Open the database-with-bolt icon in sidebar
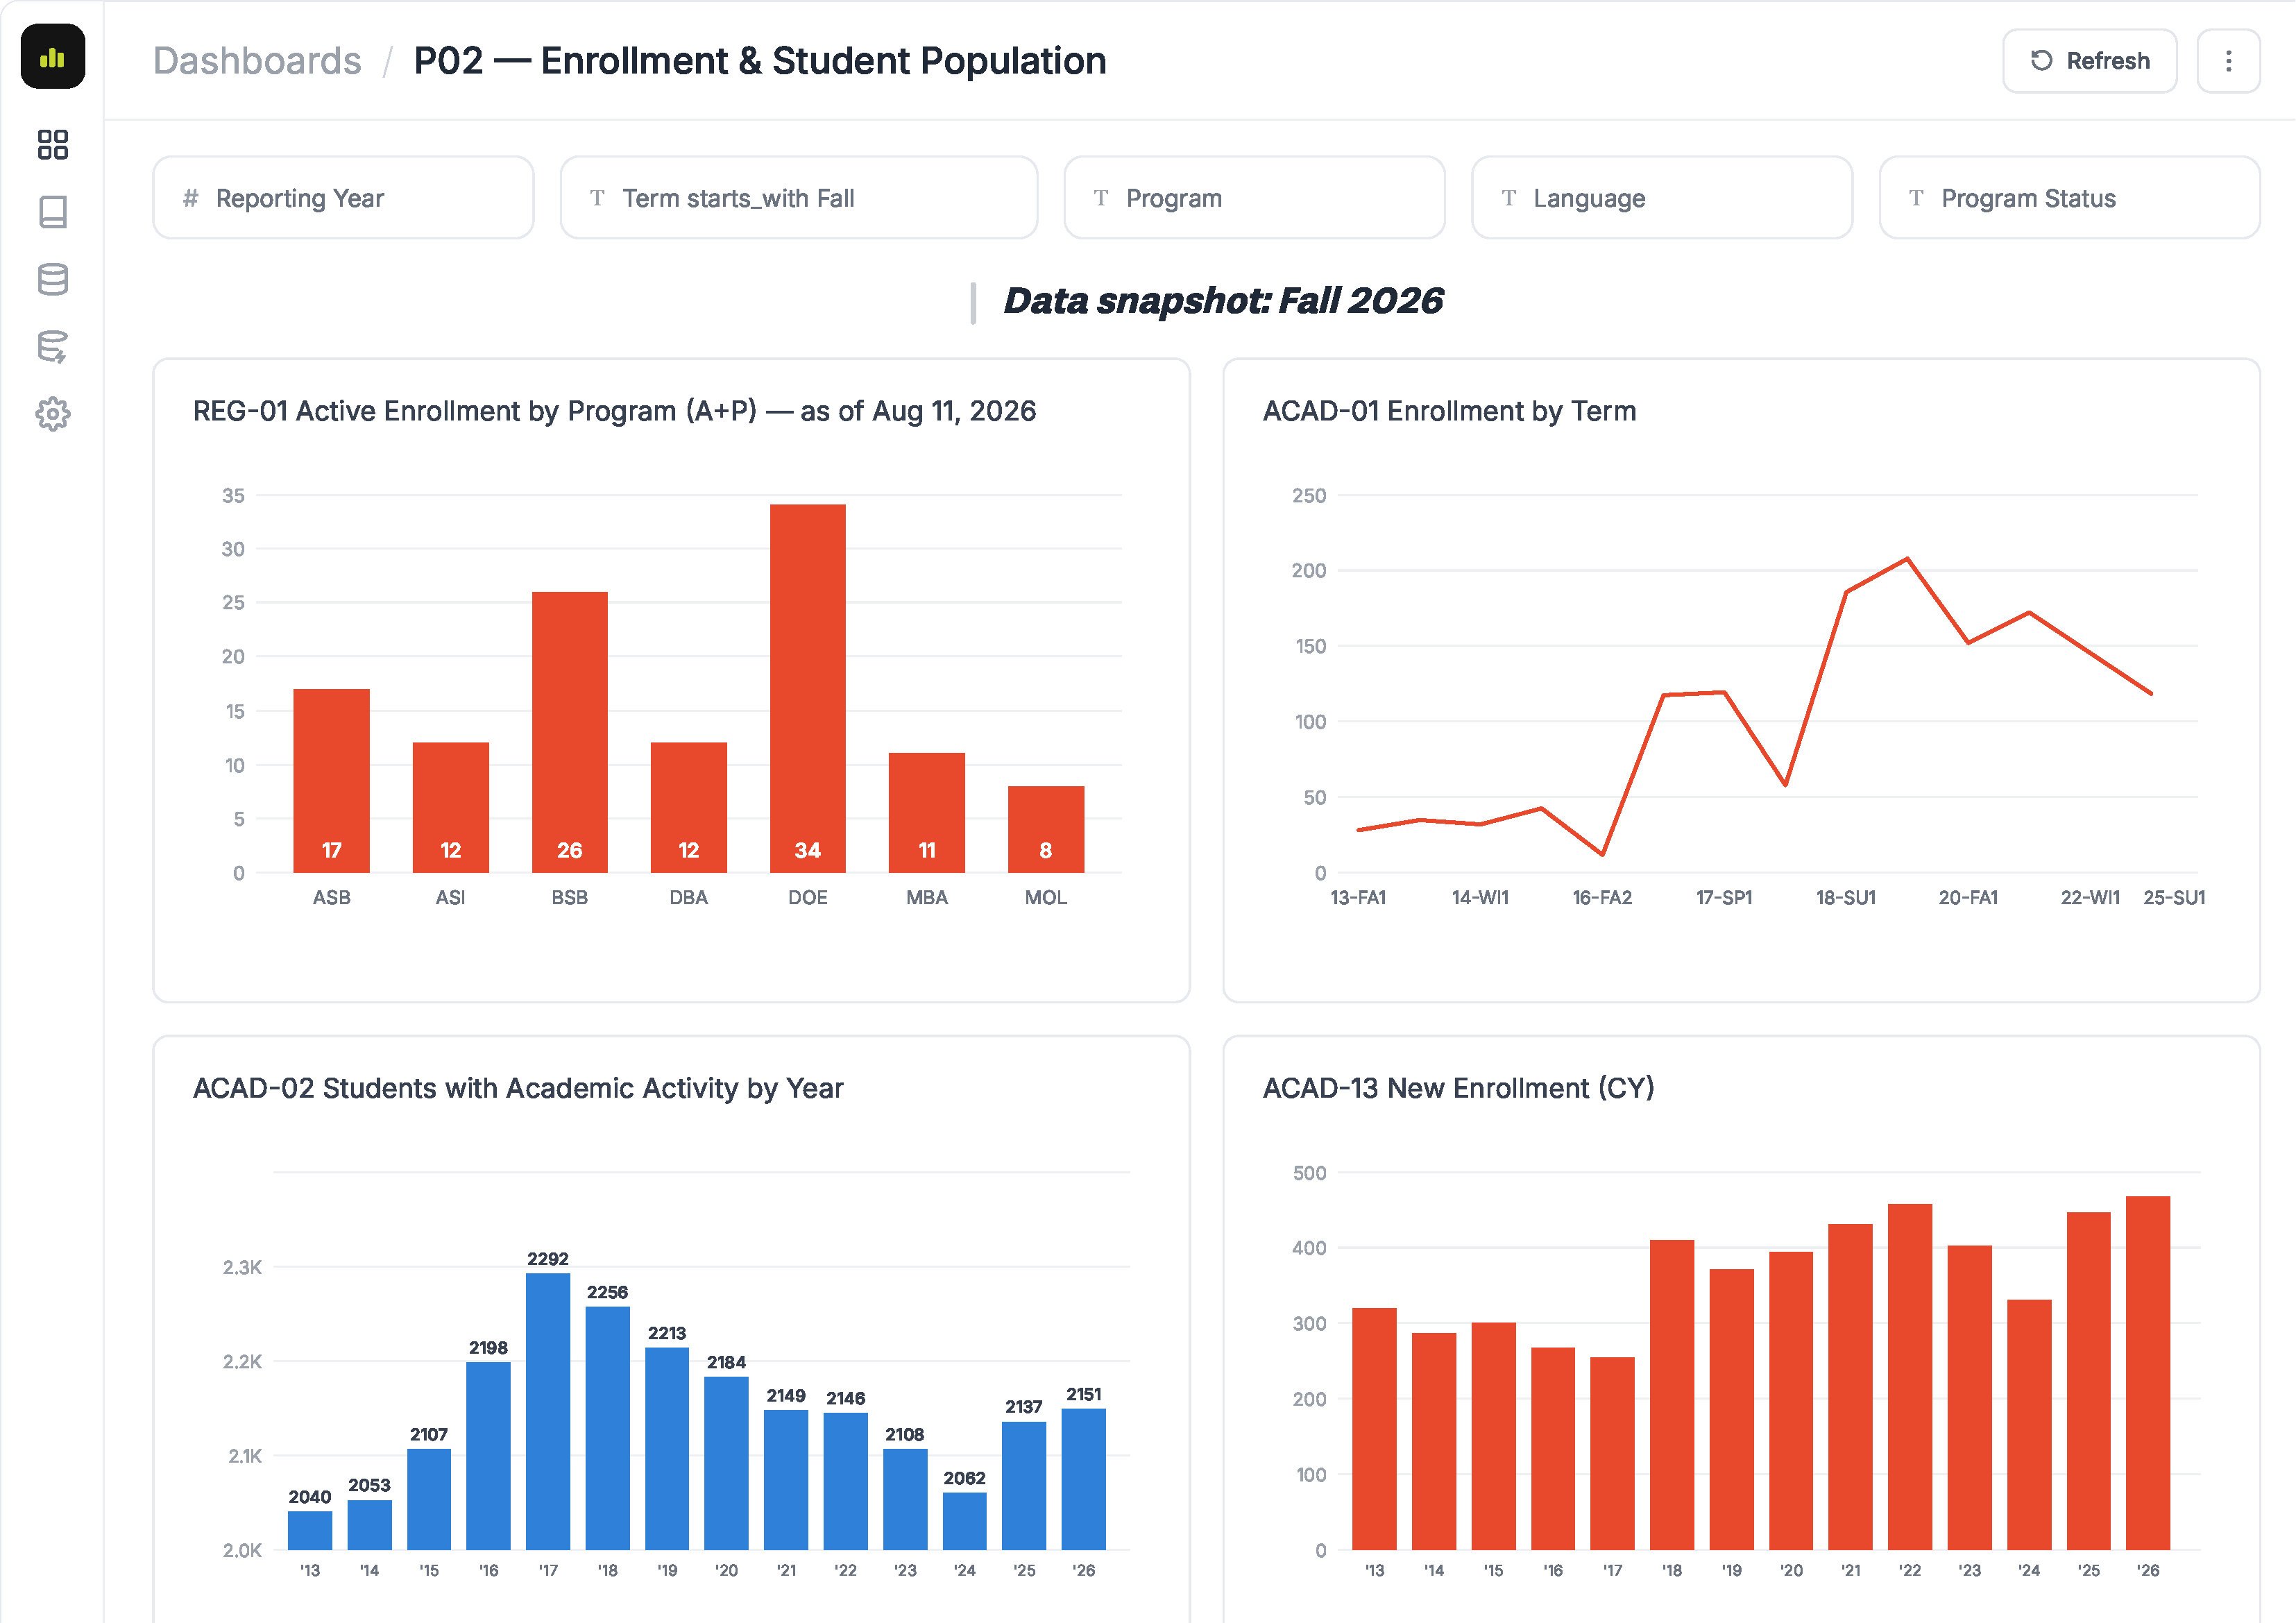The height and width of the screenshot is (1623, 2296). point(52,347)
